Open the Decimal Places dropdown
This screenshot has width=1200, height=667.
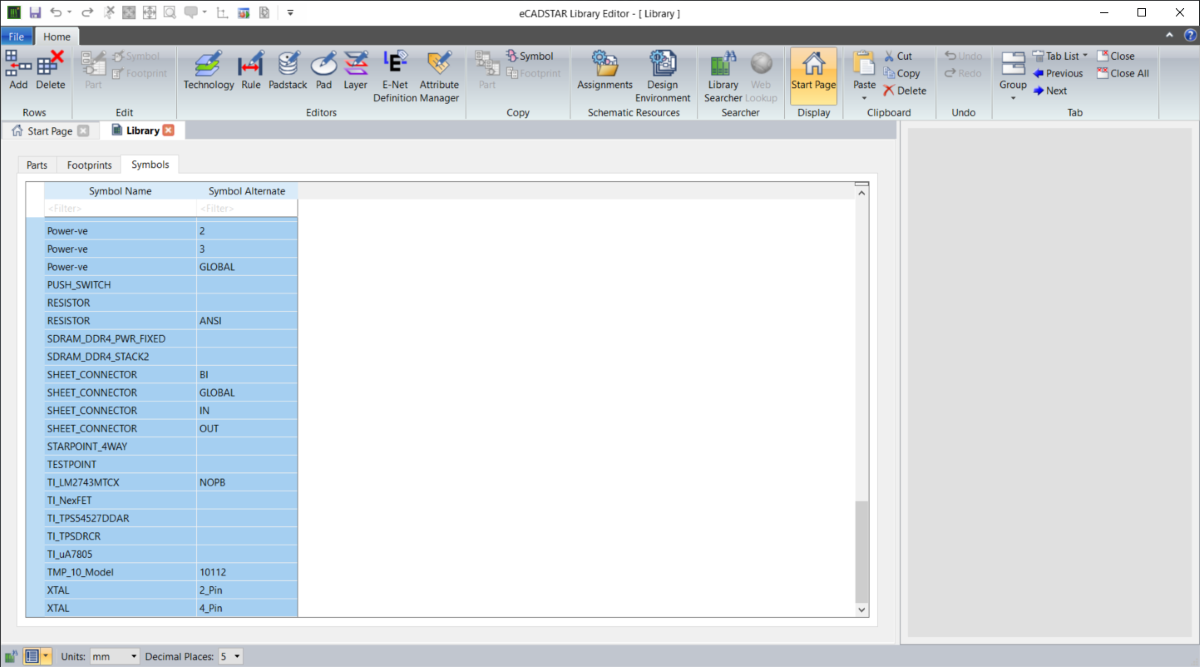tap(230, 656)
